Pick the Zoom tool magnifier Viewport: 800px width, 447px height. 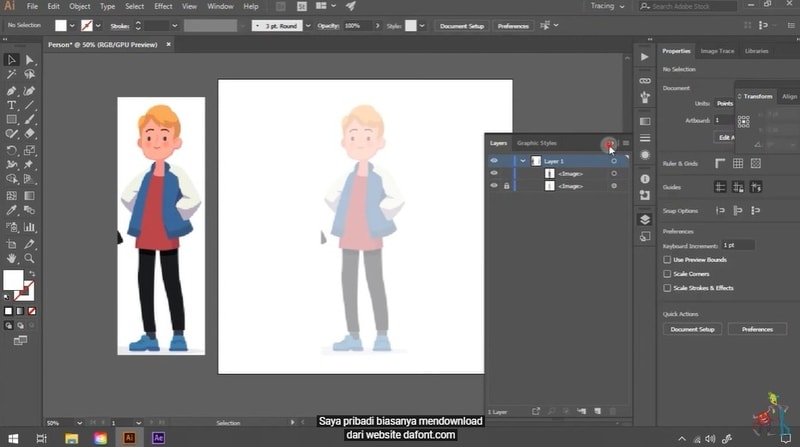point(29,258)
